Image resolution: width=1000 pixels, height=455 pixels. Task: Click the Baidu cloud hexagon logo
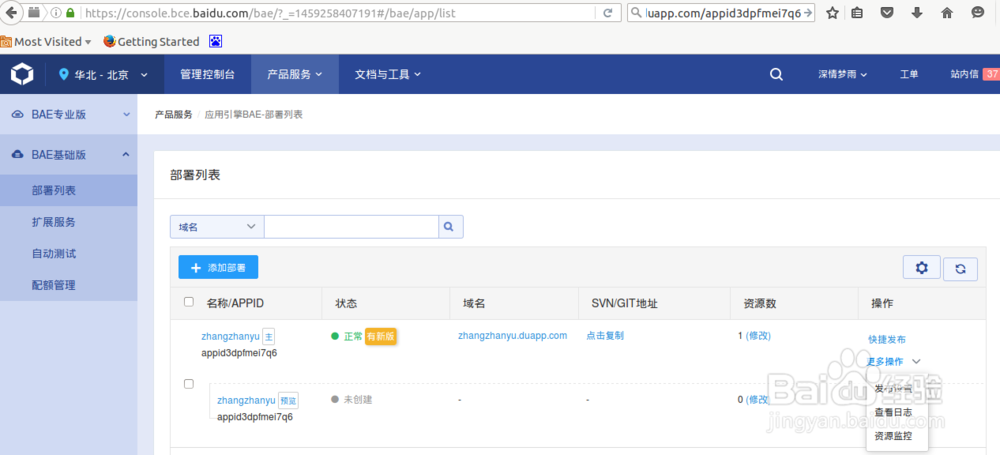pyautogui.click(x=22, y=75)
